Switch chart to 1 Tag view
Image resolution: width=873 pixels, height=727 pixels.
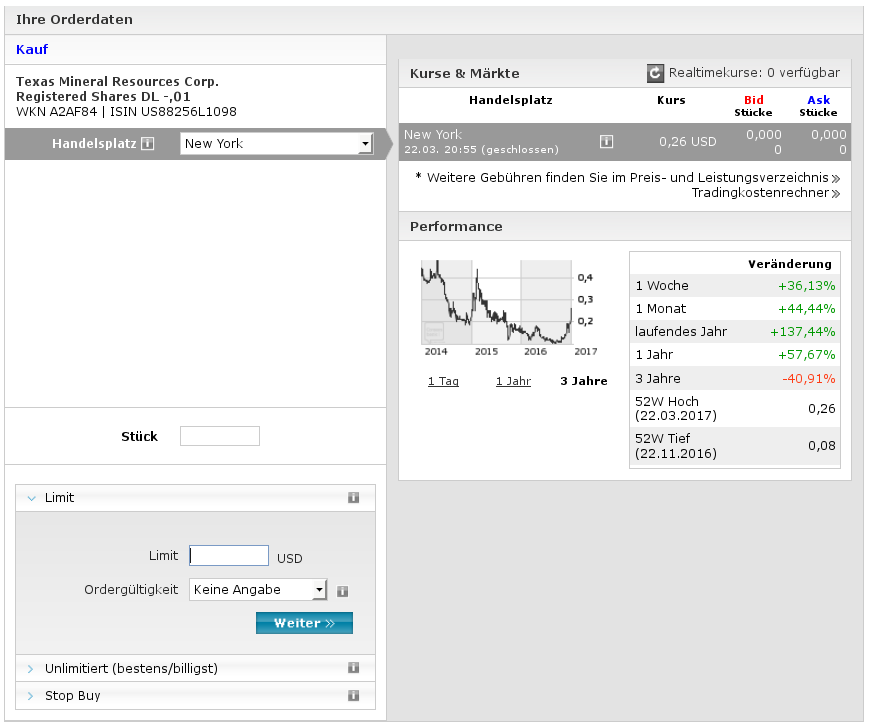tap(443, 381)
